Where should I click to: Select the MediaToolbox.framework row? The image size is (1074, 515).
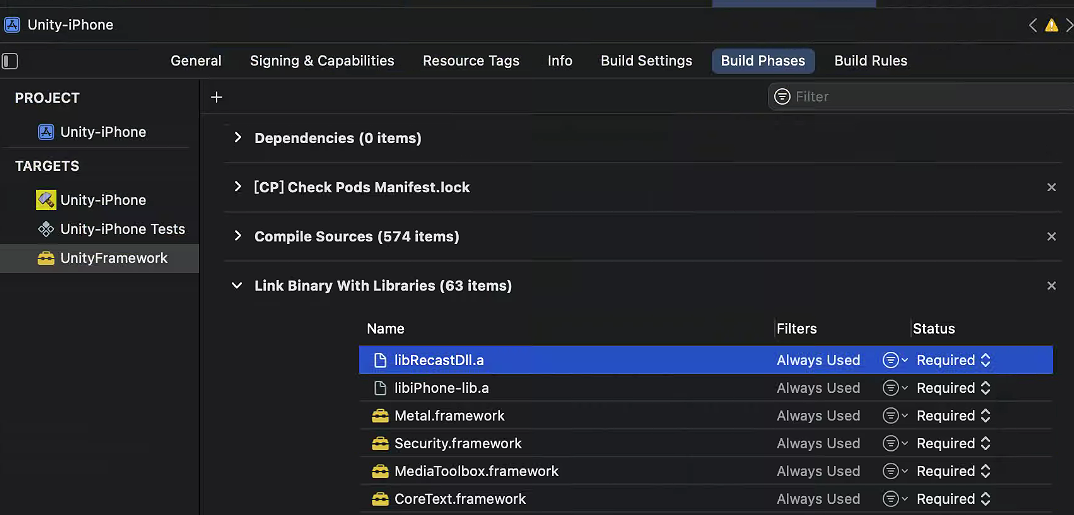pyautogui.click(x=705, y=471)
